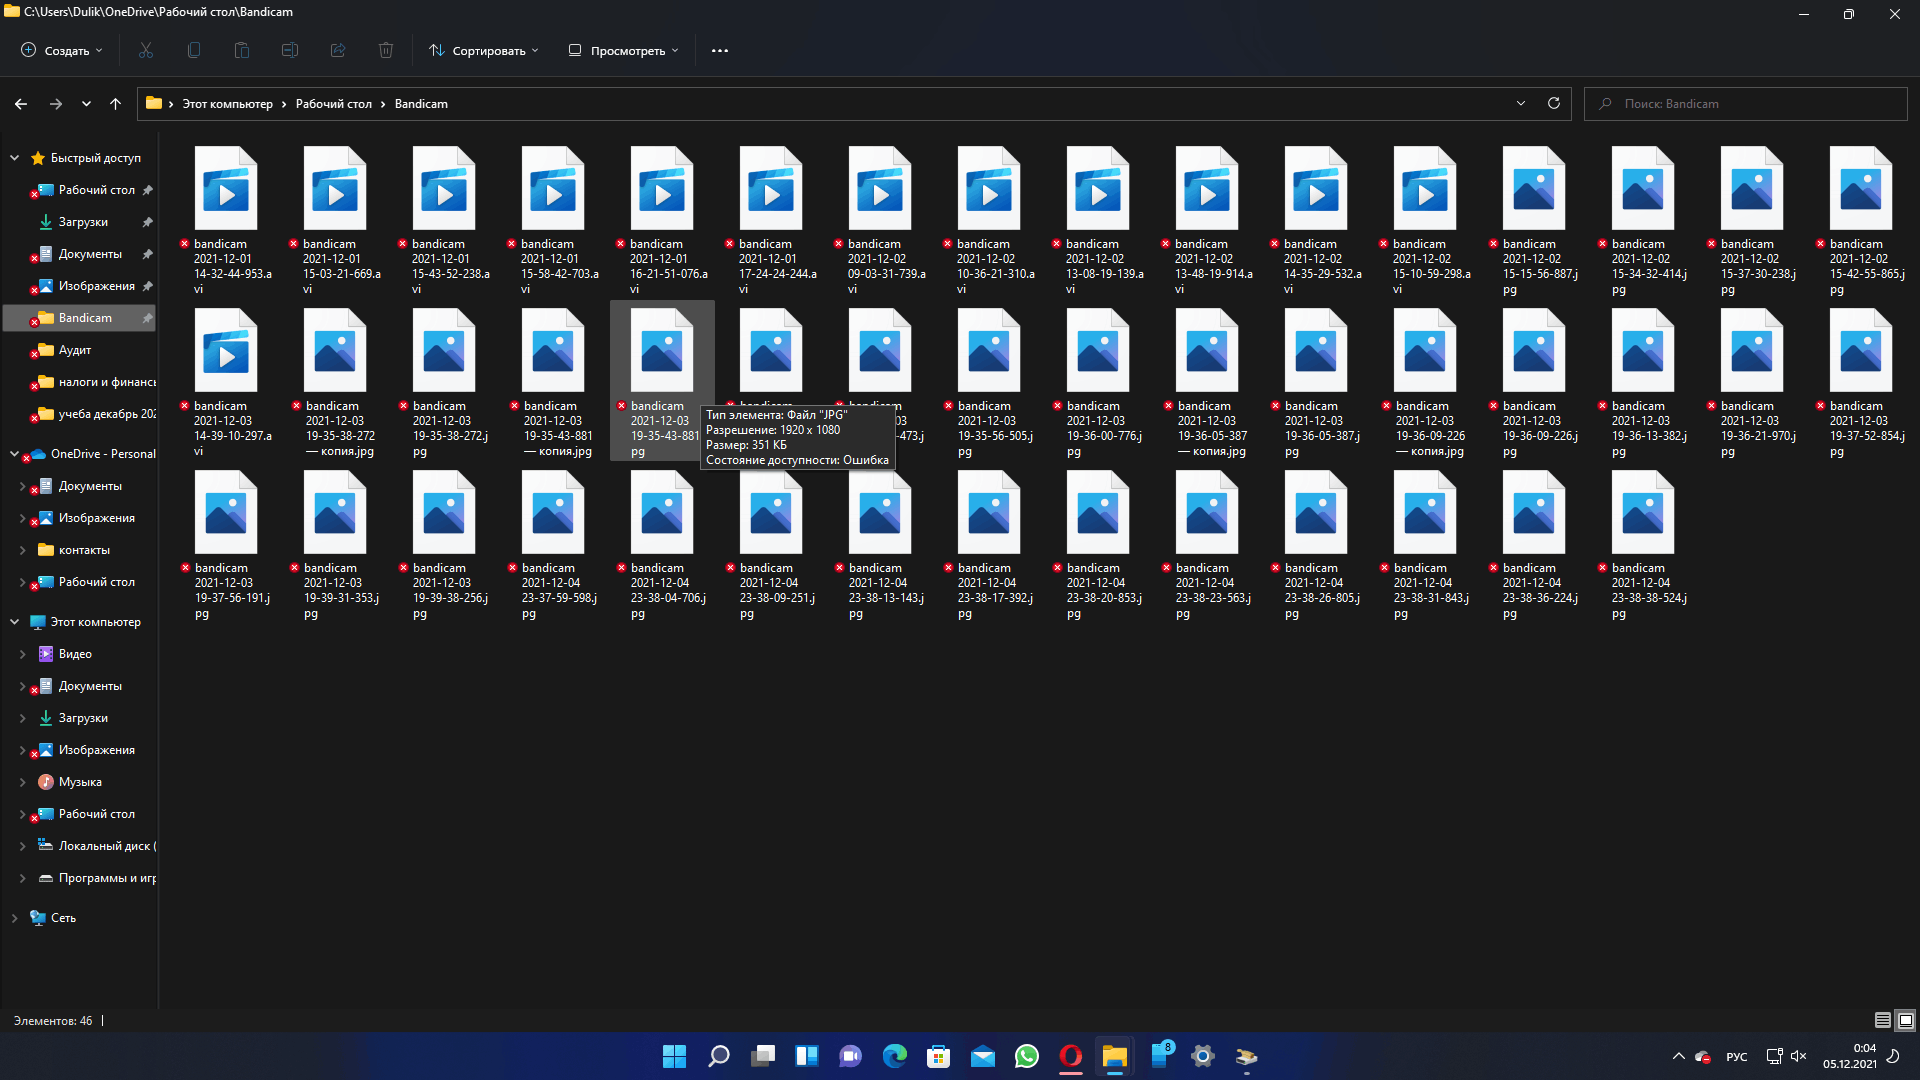1920x1080 pixels.
Task: Open Opera browser from taskbar
Action: pos(1071,1056)
